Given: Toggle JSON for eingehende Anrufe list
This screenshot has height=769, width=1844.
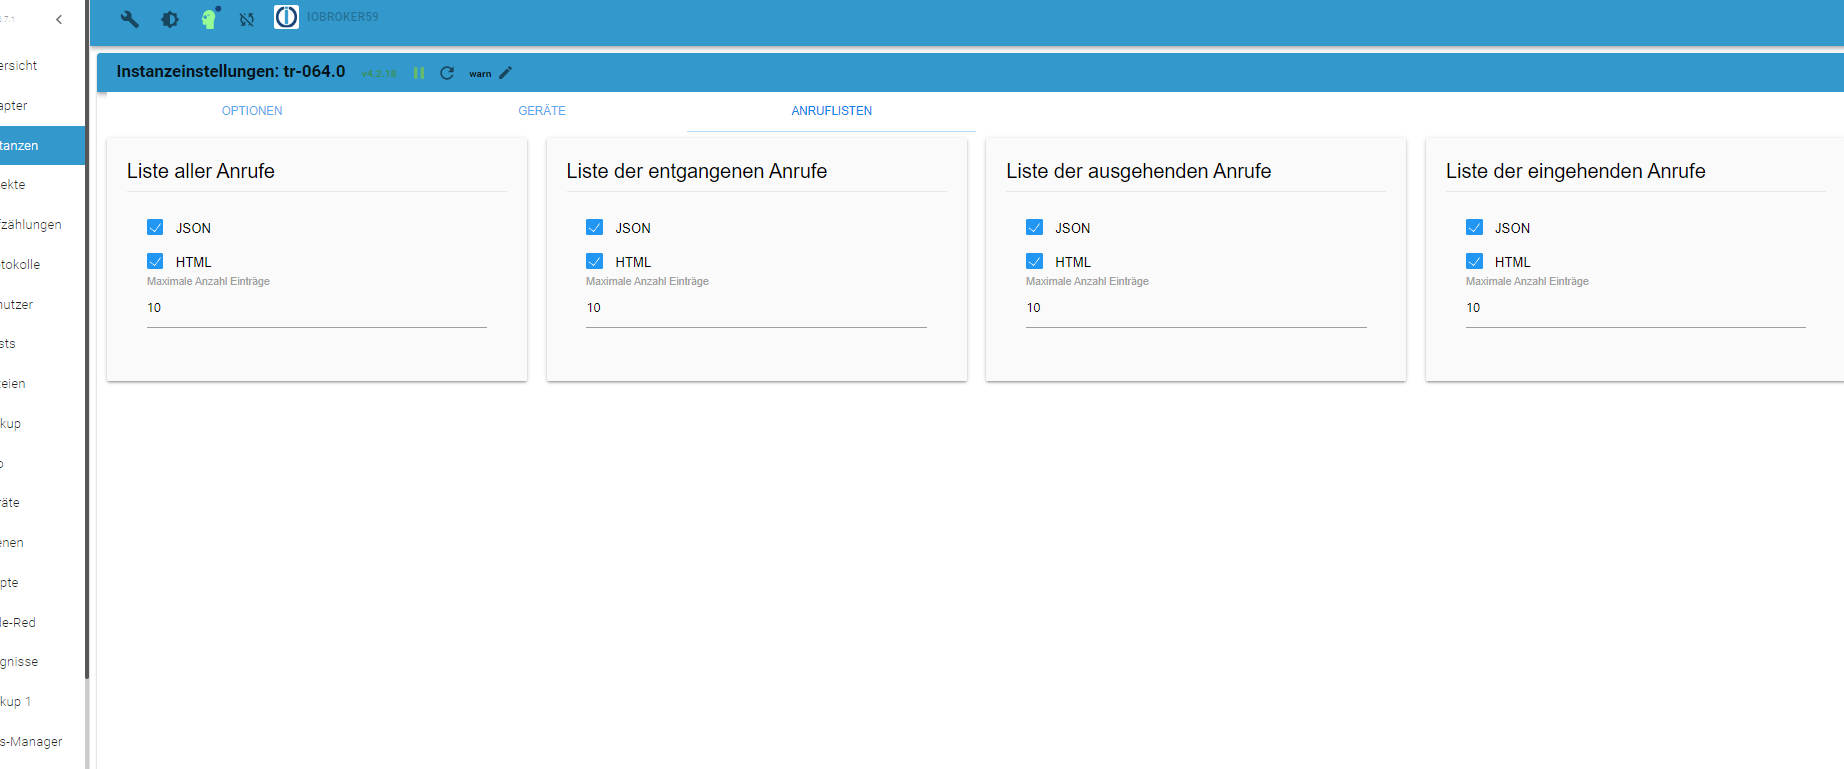Looking at the screenshot, I should point(1475,228).
